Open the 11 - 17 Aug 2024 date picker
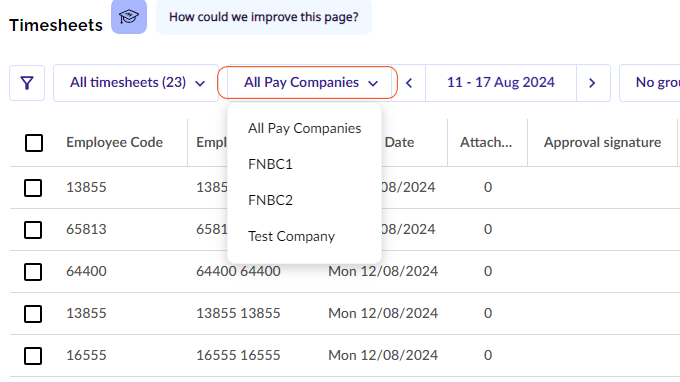 point(501,83)
